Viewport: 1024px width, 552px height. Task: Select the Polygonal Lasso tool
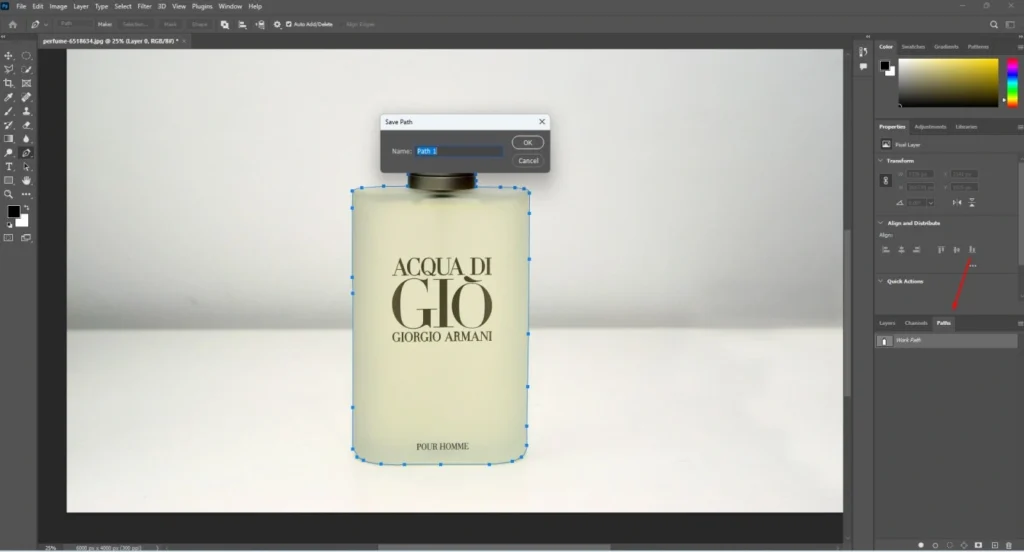(8, 69)
